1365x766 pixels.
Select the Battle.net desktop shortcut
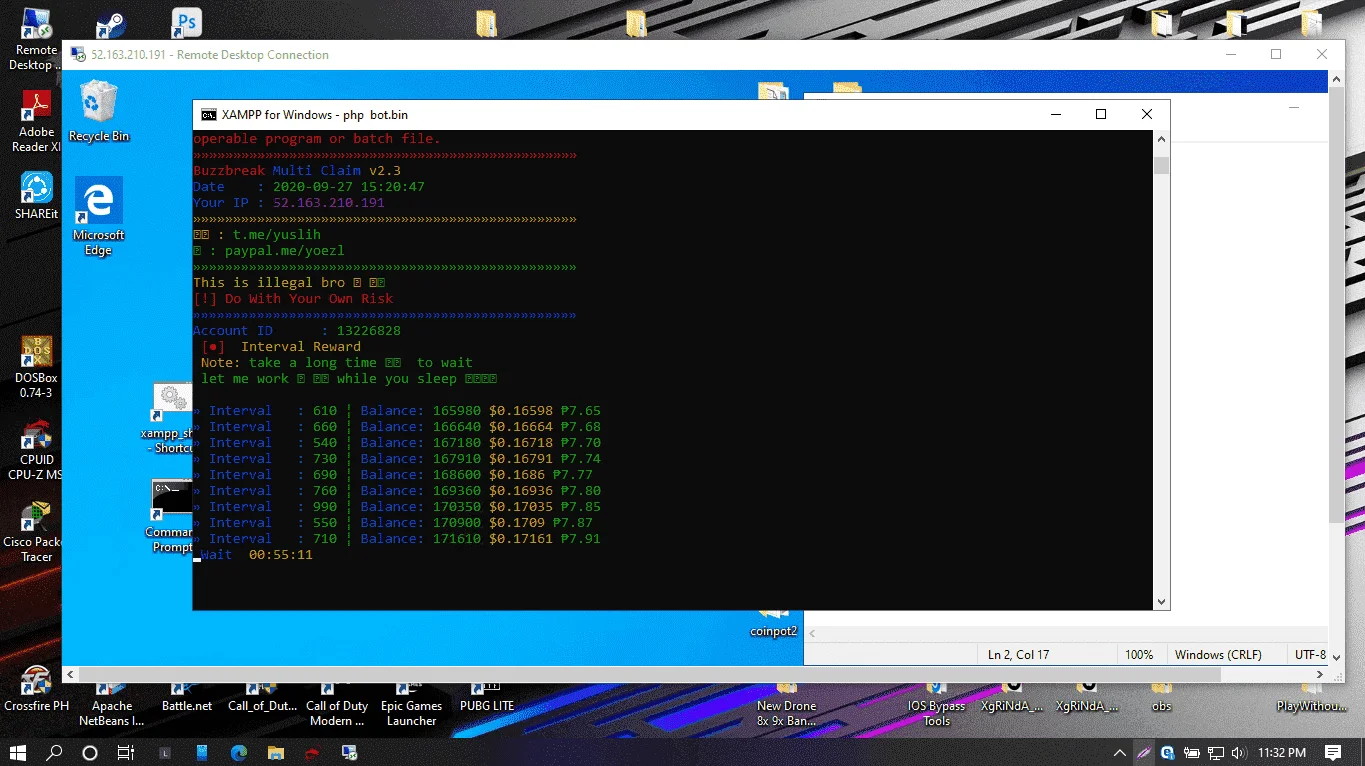point(187,697)
